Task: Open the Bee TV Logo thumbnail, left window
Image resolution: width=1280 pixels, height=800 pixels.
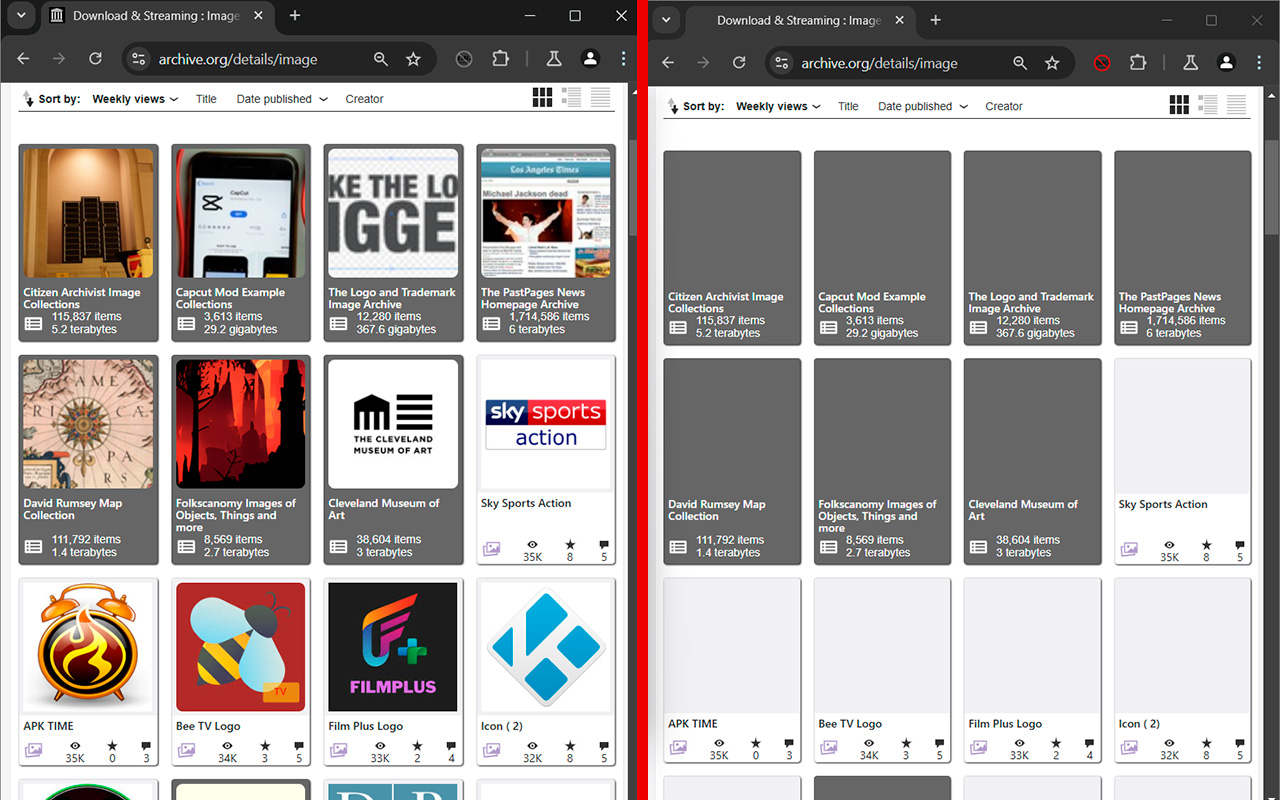Action: [241, 647]
